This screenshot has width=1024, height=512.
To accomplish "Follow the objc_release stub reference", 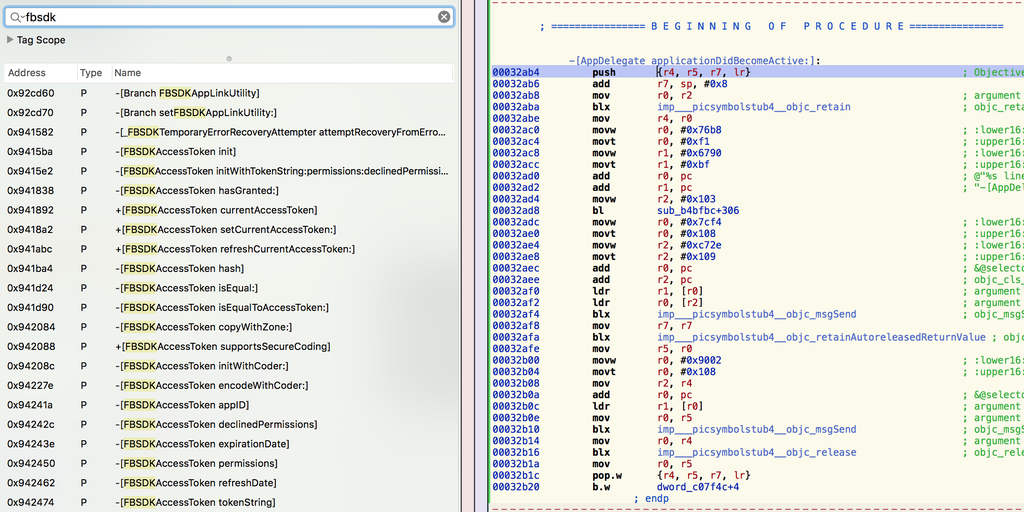I will click(x=756, y=452).
